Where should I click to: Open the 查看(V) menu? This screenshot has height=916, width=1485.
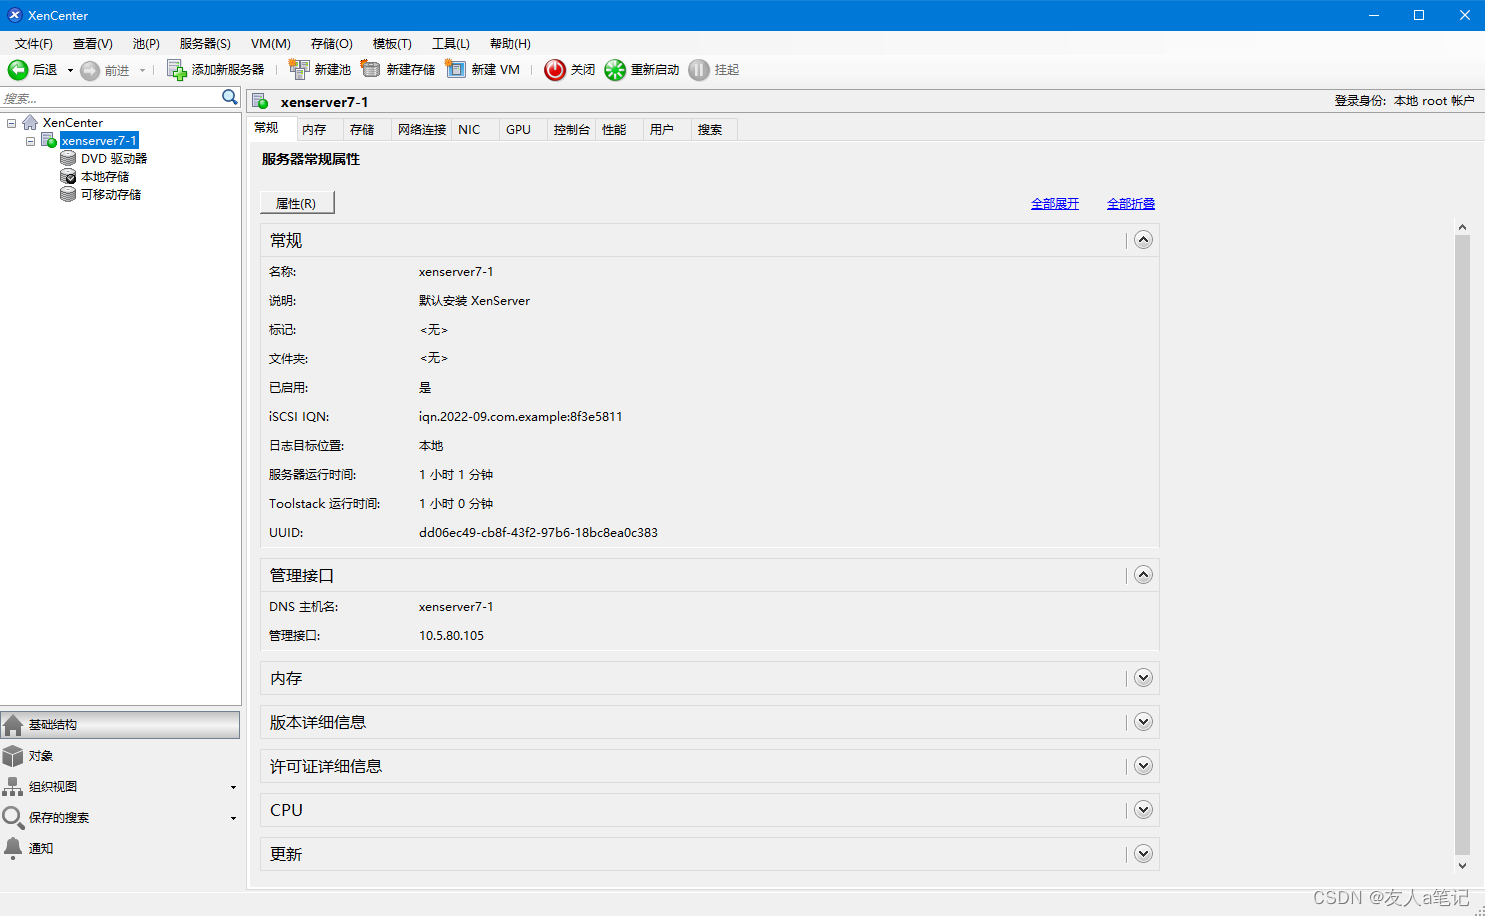93,44
